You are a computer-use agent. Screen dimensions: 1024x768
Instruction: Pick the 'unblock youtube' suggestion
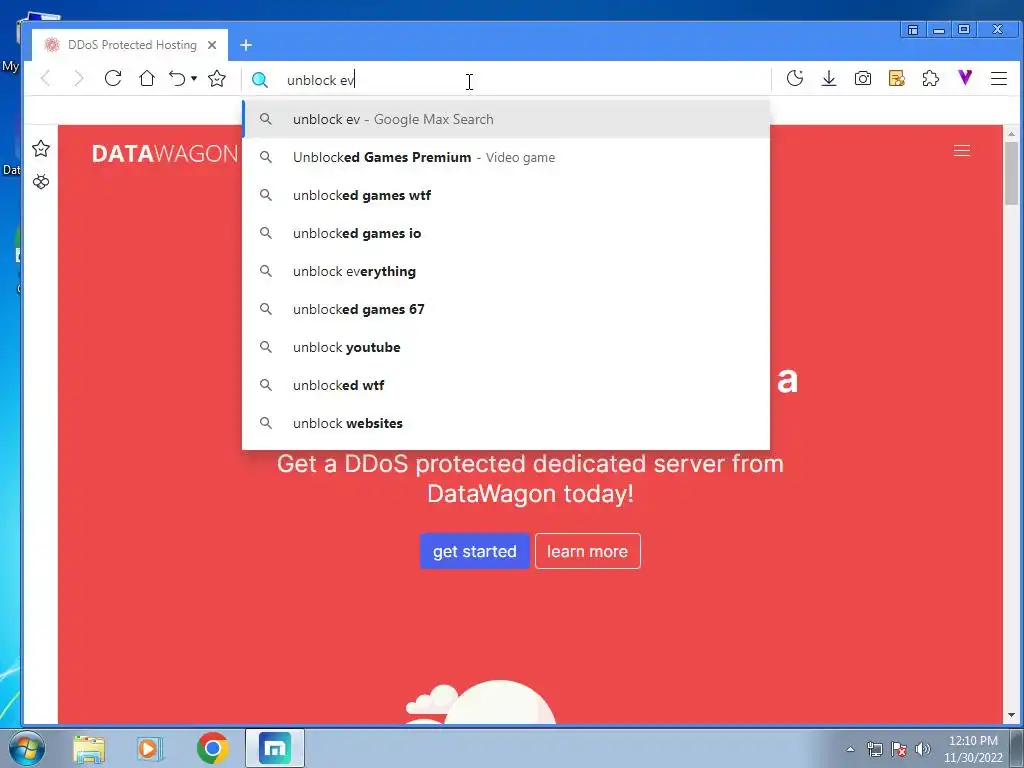tap(506, 347)
